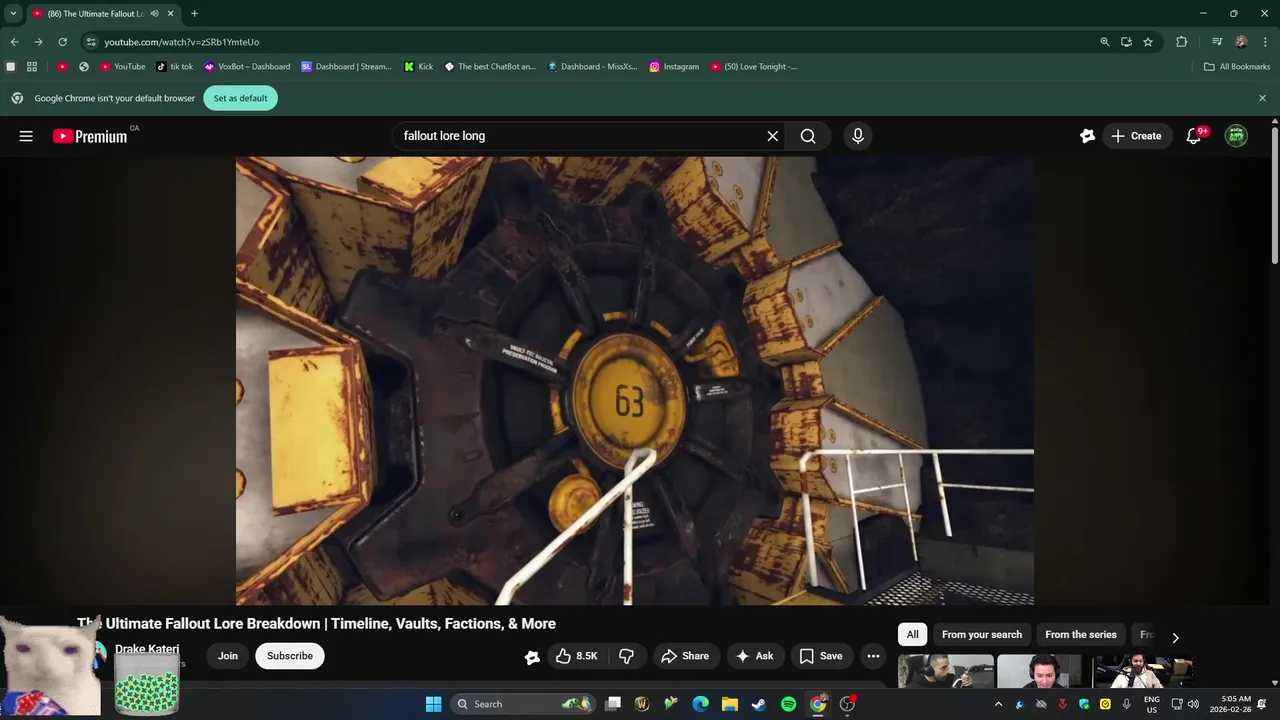The image size is (1280, 720).
Task: Dismiss the default browser notice
Action: point(1262,98)
